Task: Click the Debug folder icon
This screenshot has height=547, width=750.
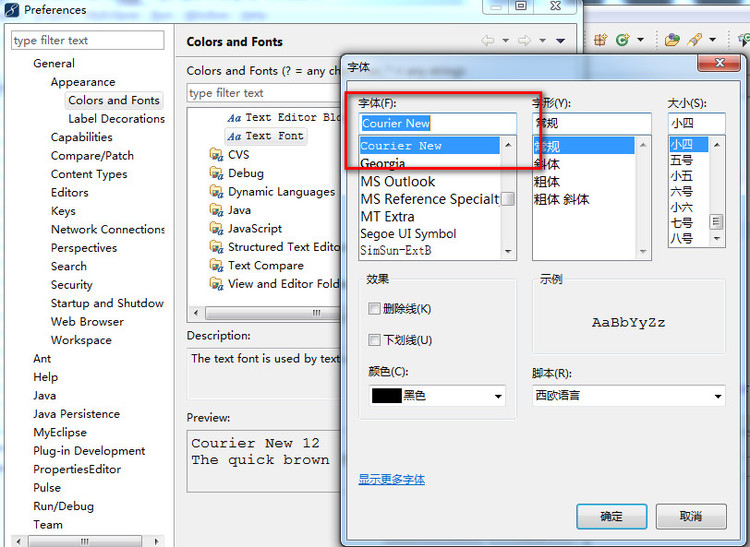Action: point(216,173)
